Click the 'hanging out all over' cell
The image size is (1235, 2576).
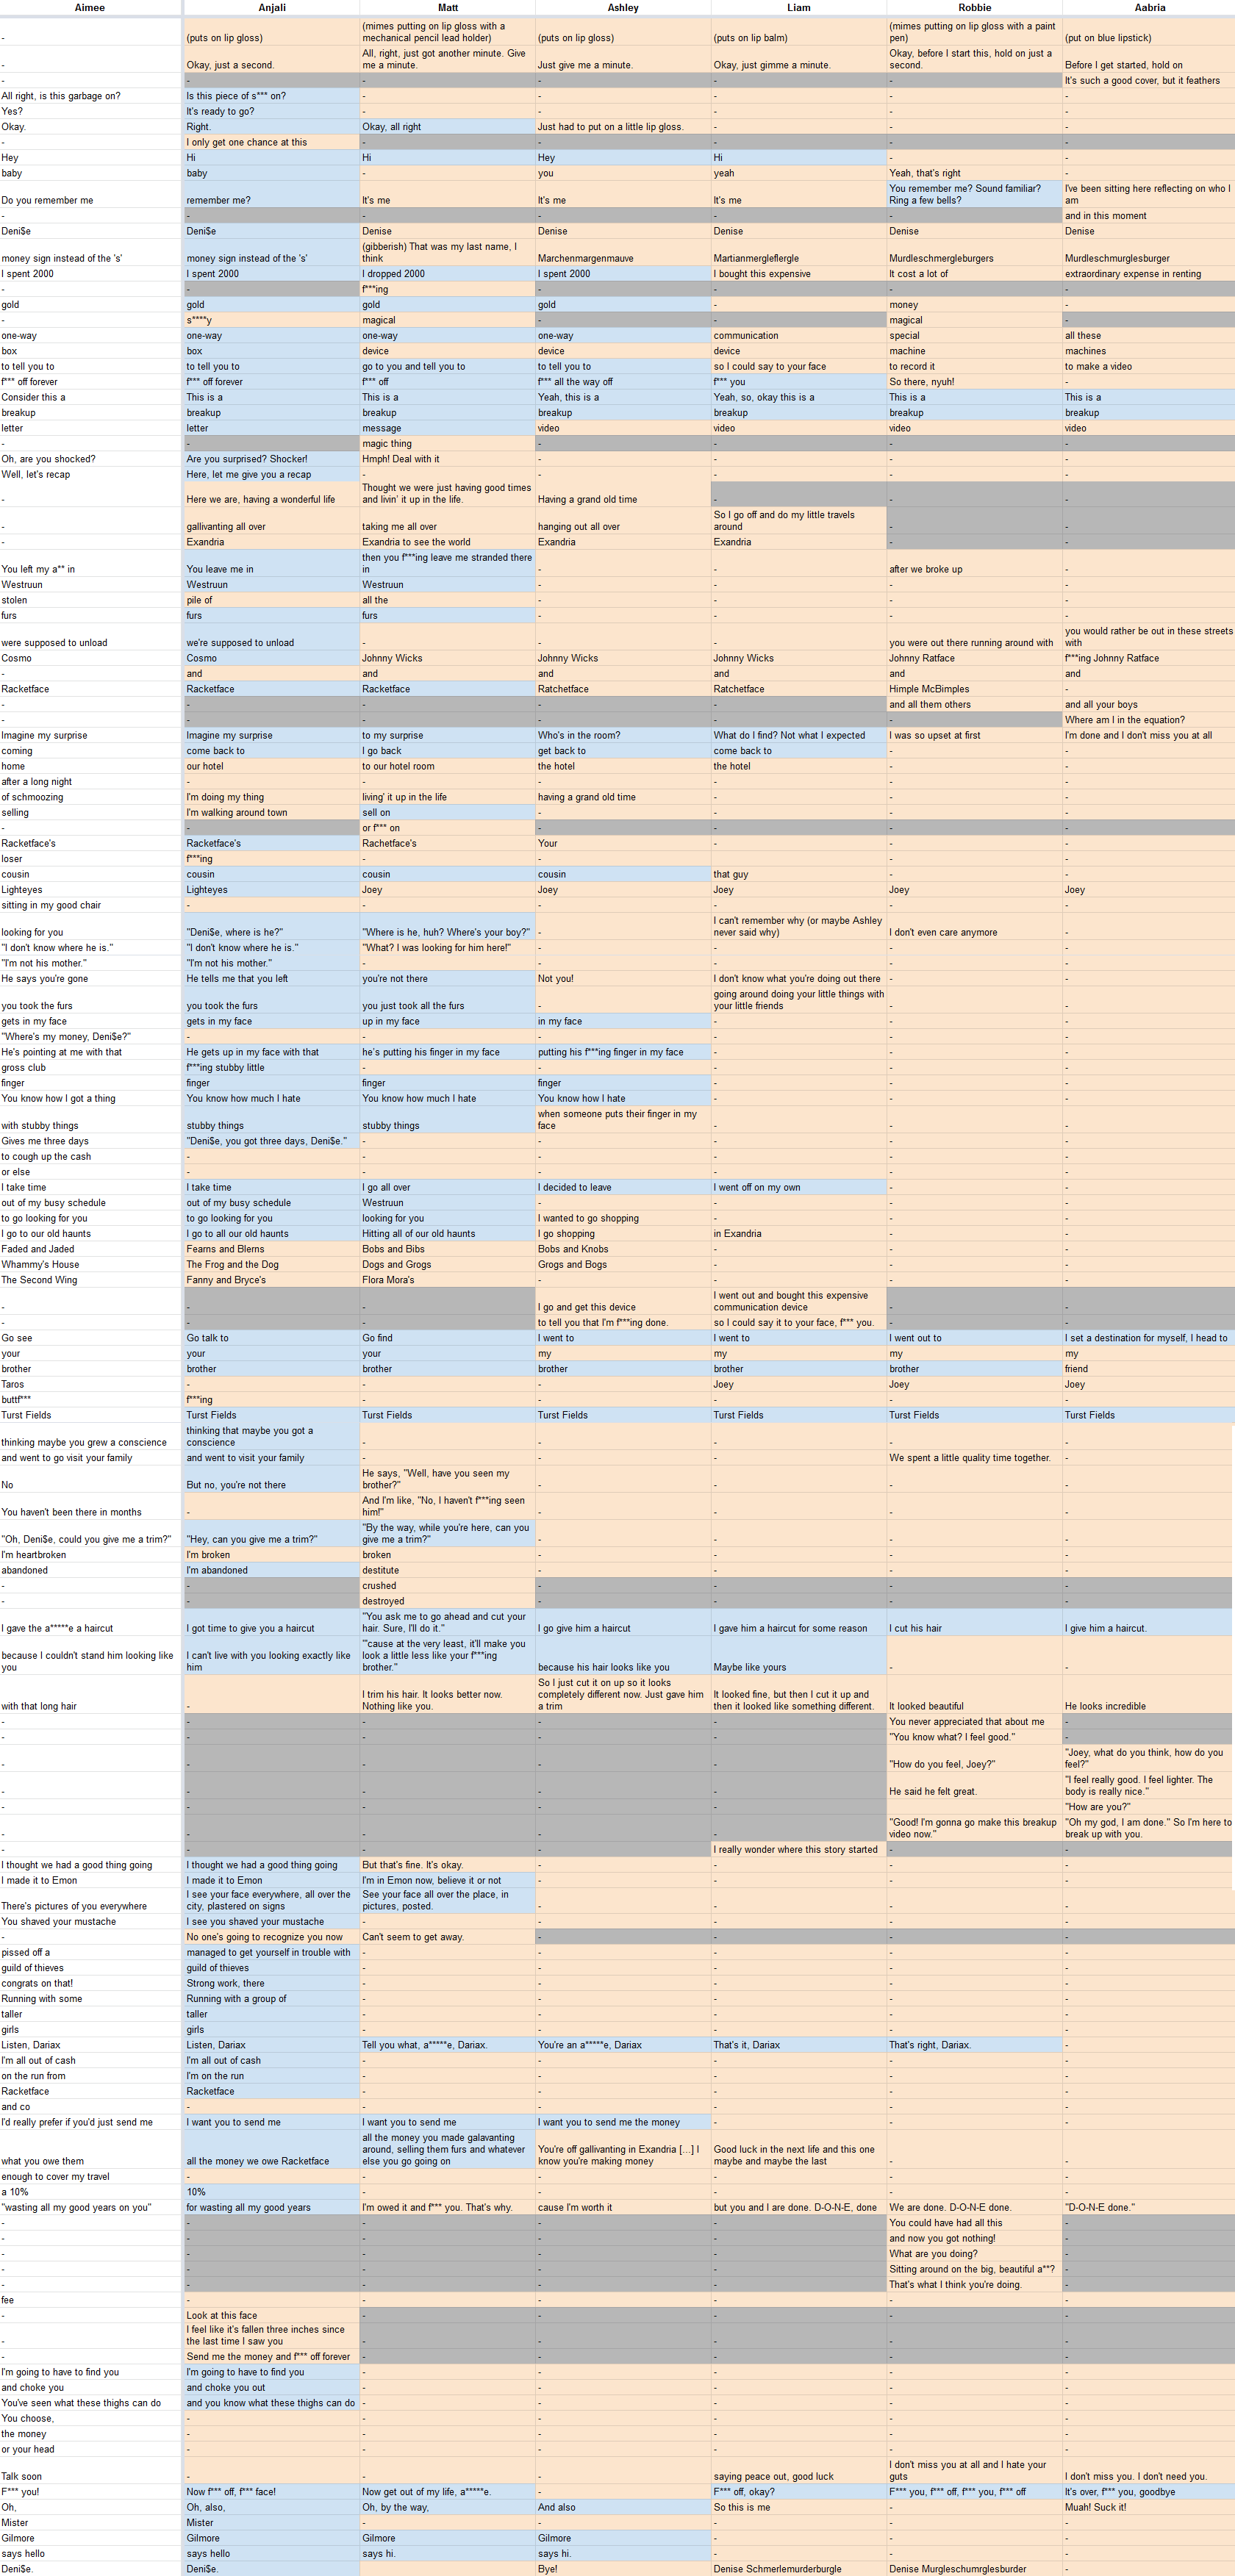(x=623, y=521)
